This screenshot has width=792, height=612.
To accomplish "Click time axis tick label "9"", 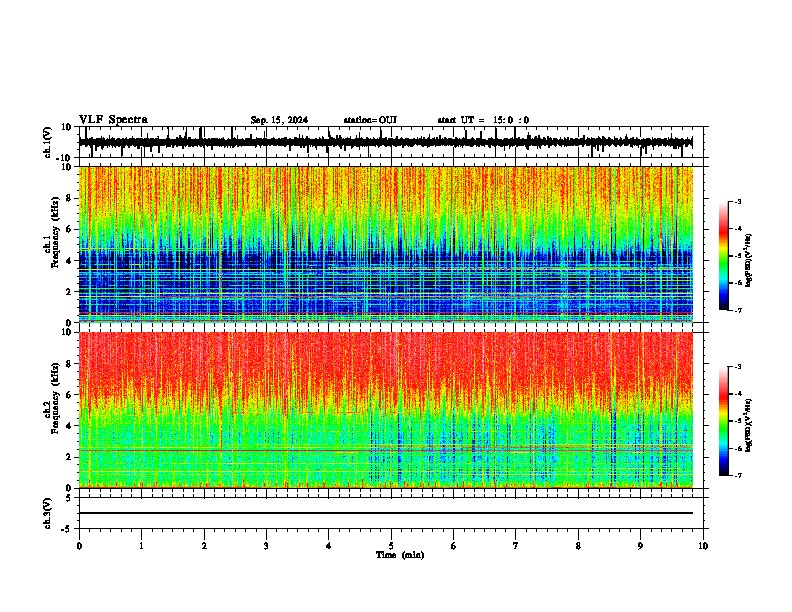I will click(x=640, y=546).
